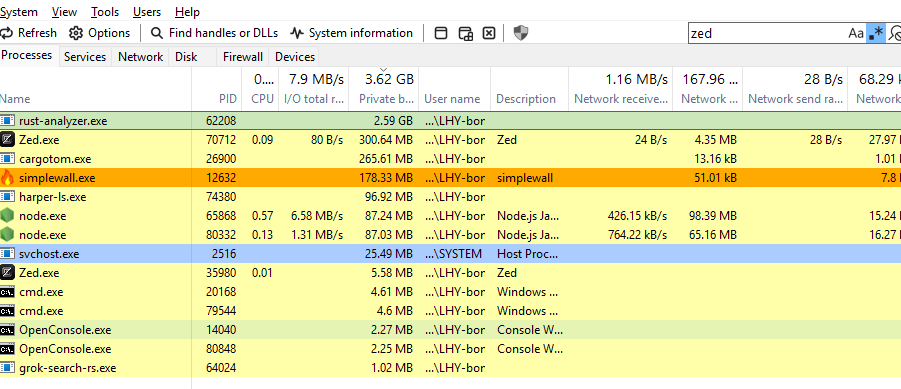Click the 98.39 MB network value
901x389 pixels.
tap(713, 216)
